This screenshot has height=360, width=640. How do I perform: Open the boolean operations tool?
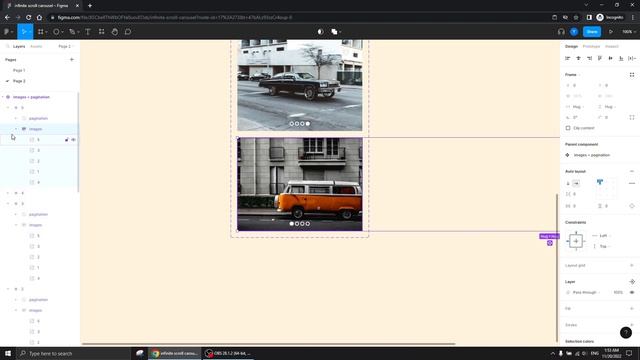point(334,31)
